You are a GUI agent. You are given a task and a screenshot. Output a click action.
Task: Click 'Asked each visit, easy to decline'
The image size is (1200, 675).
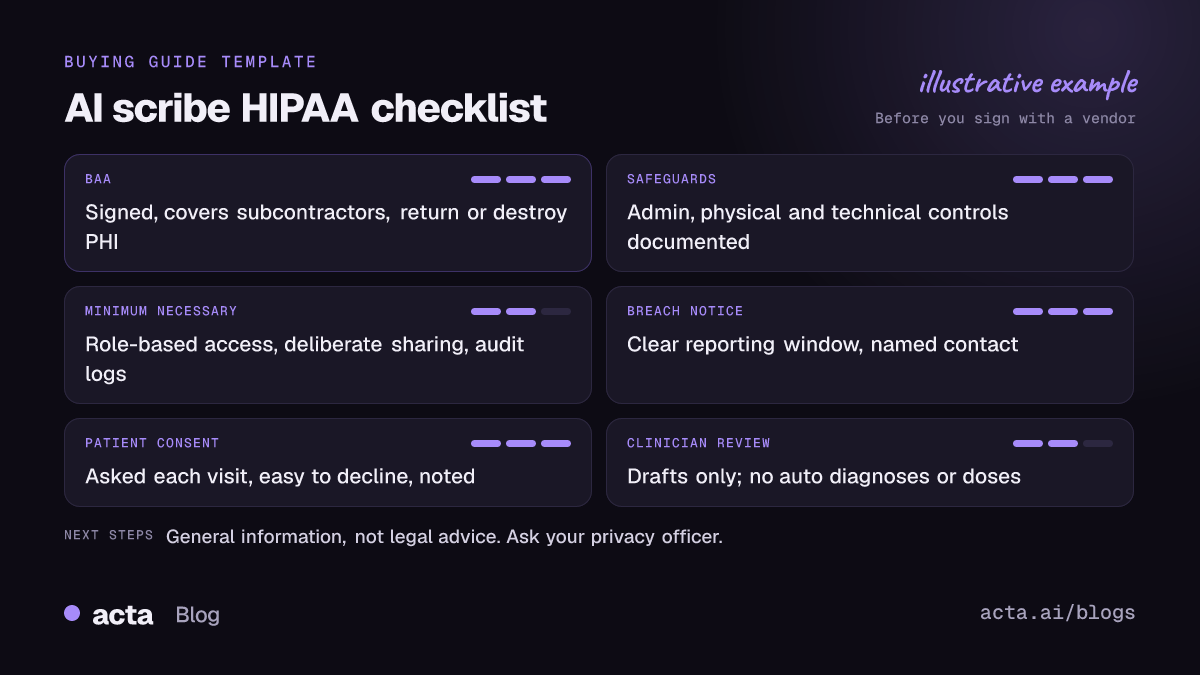tap(280, 477)
